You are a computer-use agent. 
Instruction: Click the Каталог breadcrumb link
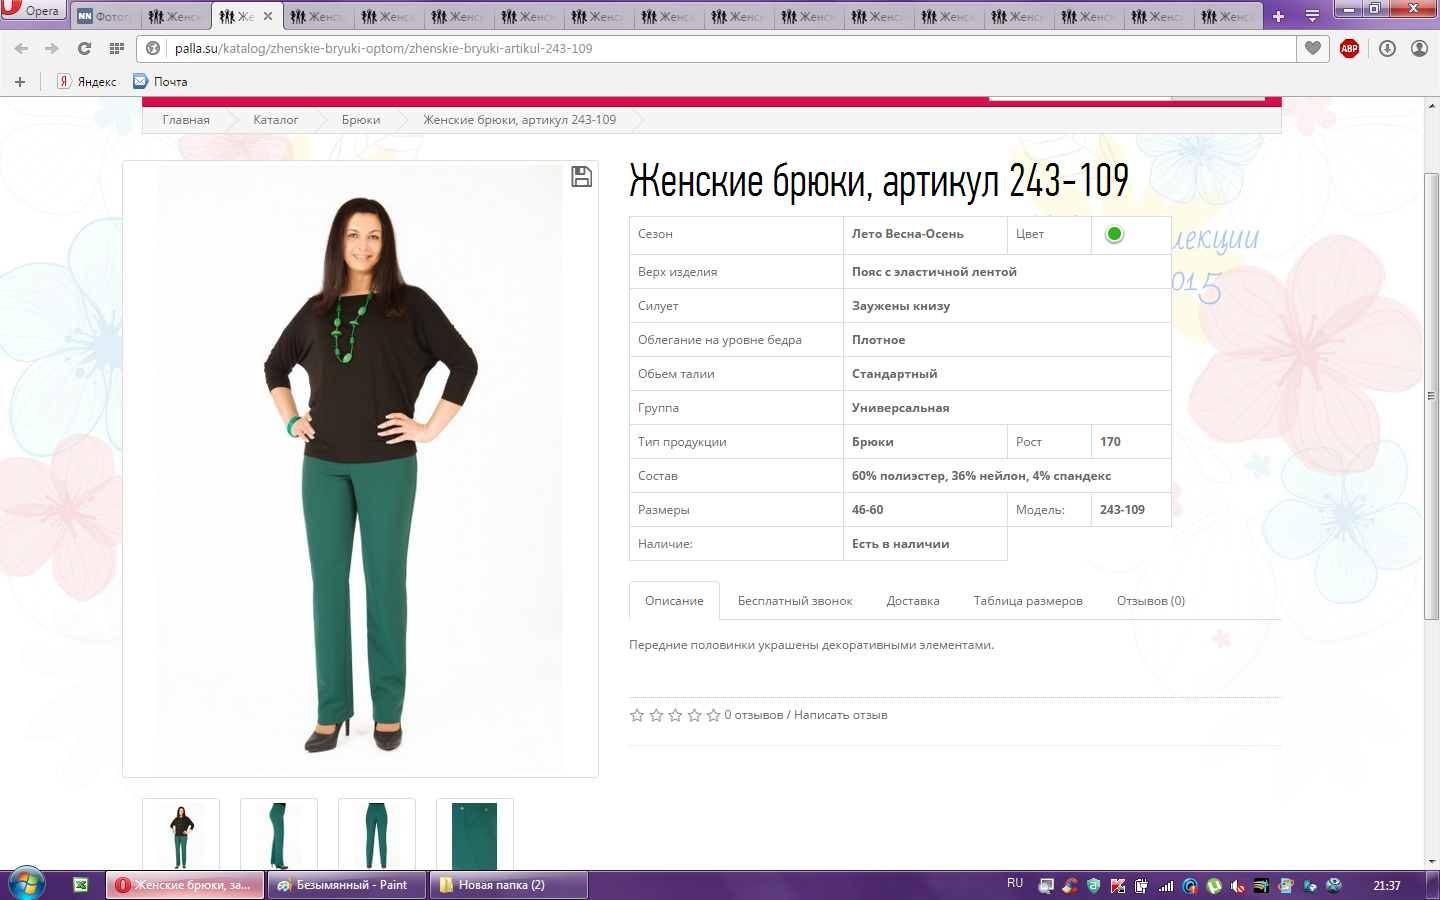point(275,120)
